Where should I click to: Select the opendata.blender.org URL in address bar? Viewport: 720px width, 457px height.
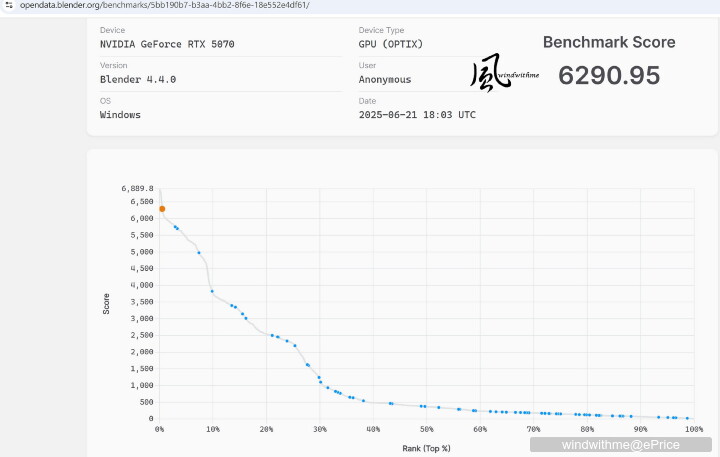coord(164,5)
